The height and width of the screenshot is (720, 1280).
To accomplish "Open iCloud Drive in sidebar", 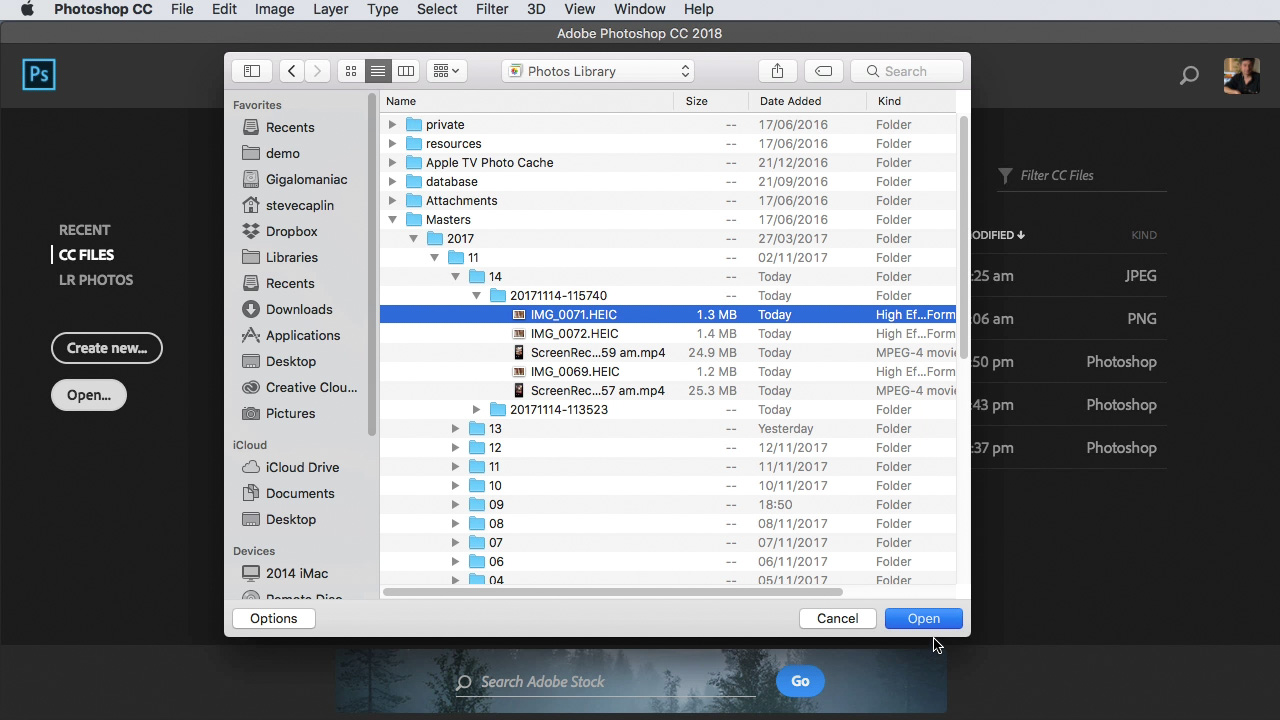I will (x=302, y=467).
